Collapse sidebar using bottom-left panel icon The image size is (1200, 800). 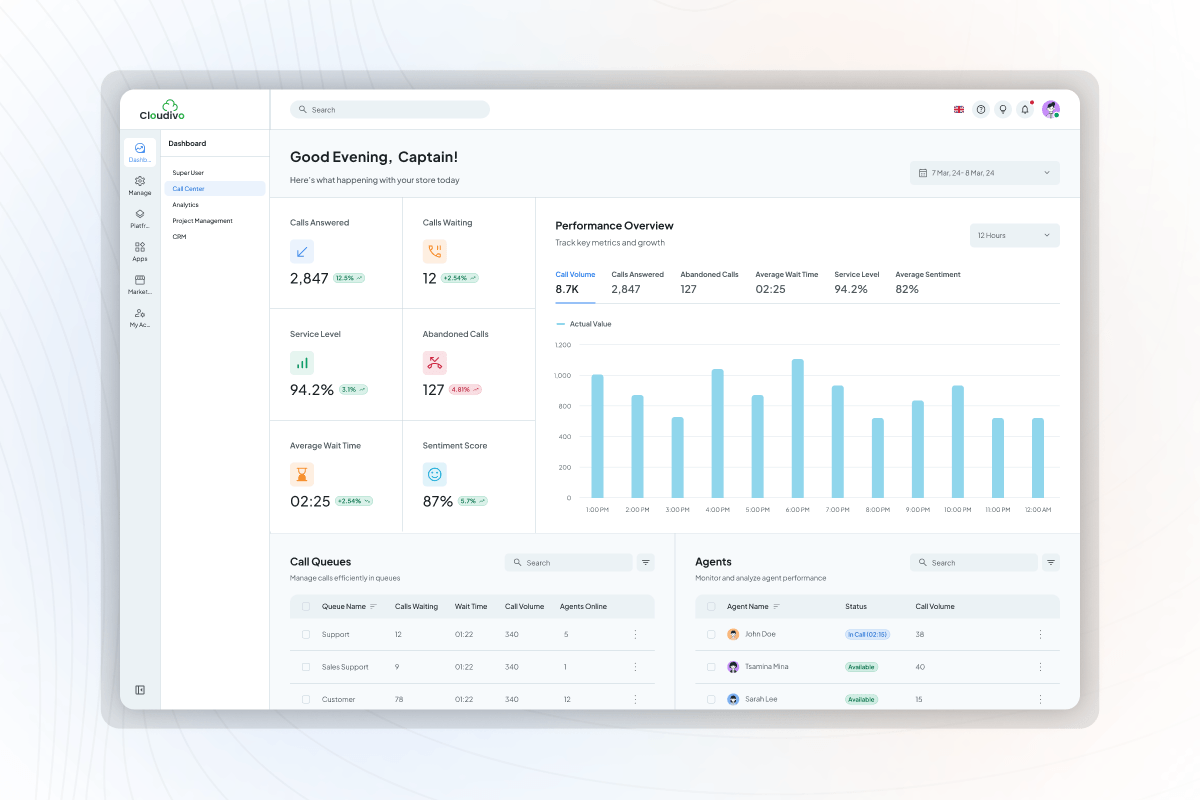point(140,690)
